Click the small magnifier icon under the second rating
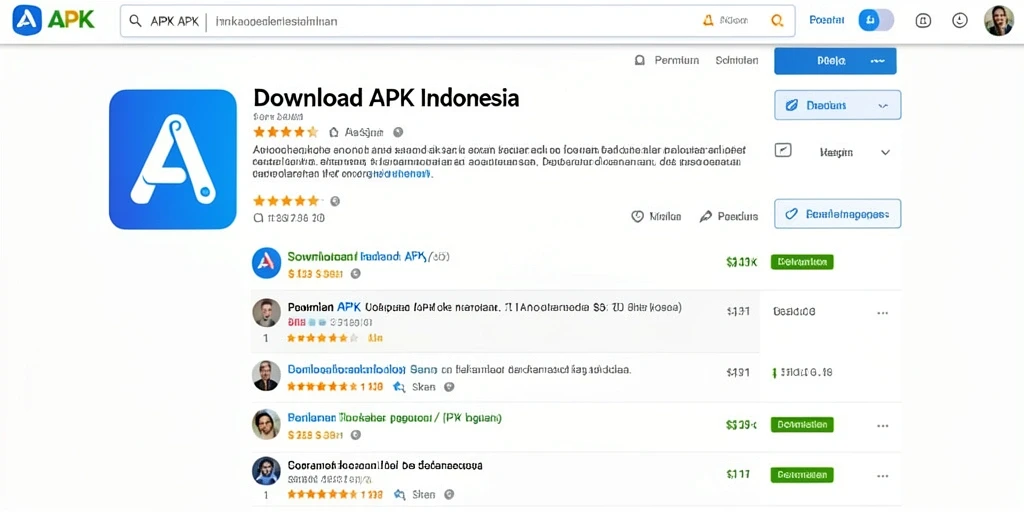Viewport: 1024px width, 512px height. click(x=258, y=218)
